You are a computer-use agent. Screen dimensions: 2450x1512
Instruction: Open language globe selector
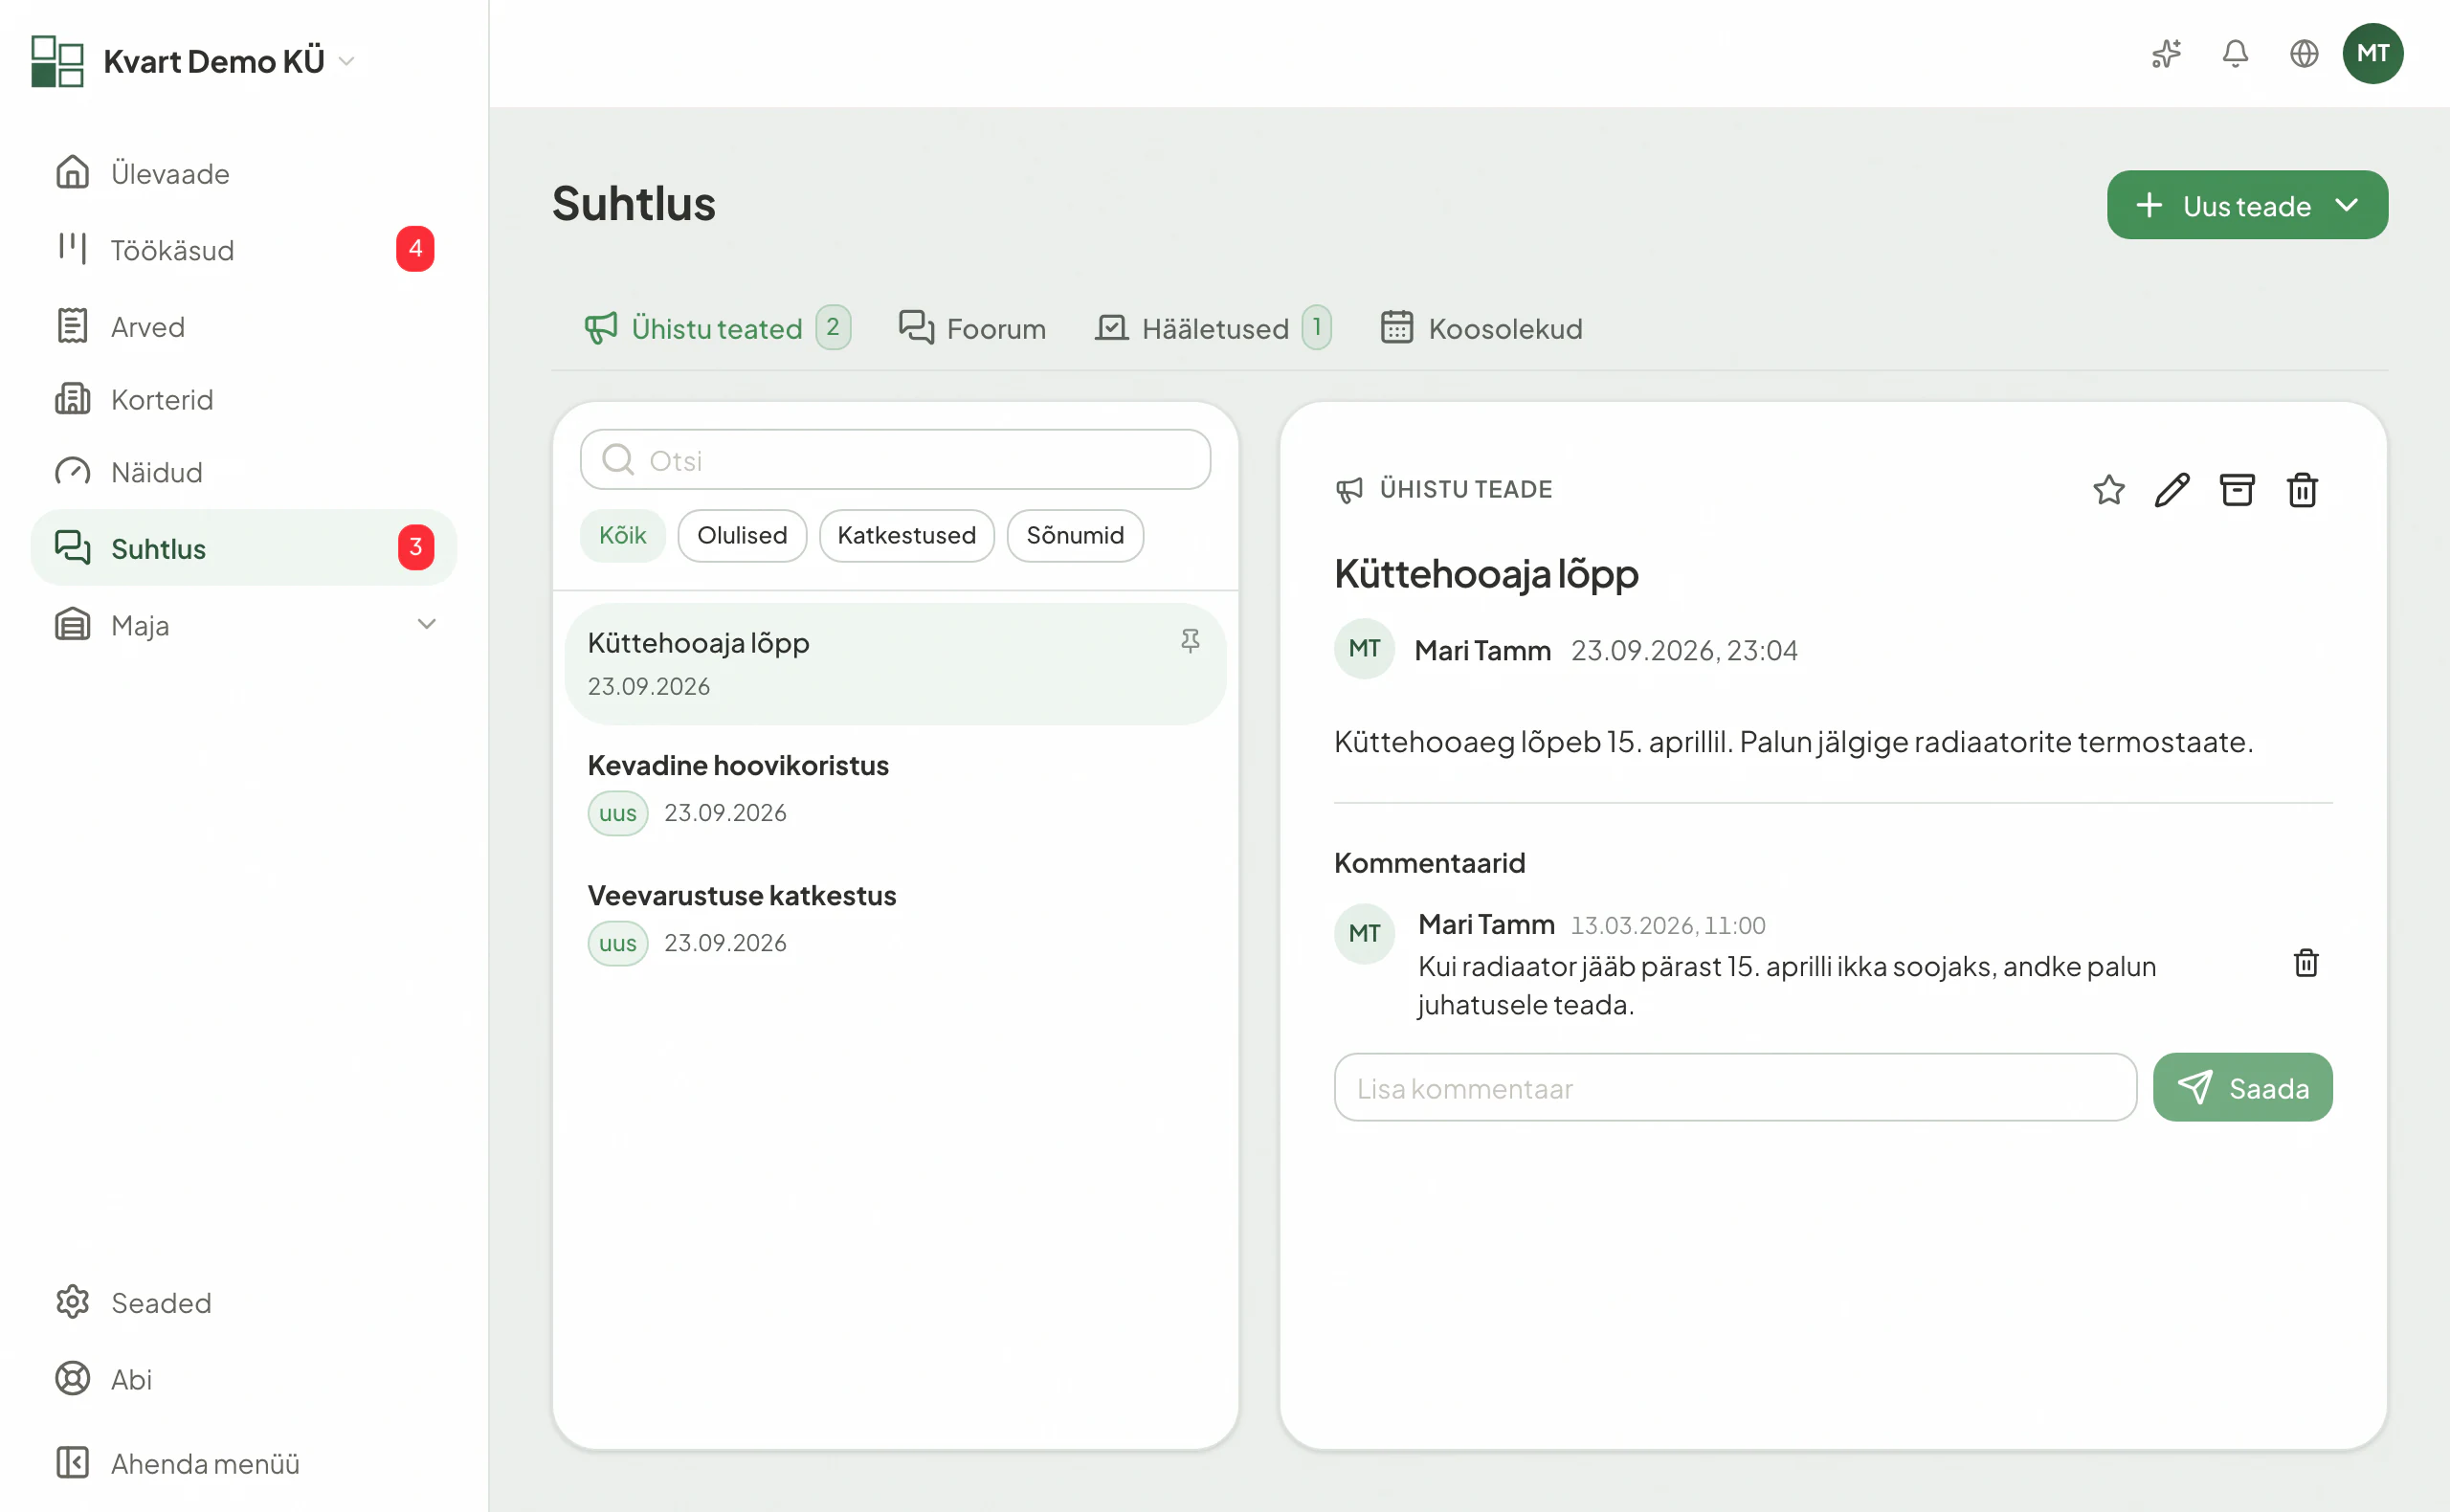tap(2304, 54)
